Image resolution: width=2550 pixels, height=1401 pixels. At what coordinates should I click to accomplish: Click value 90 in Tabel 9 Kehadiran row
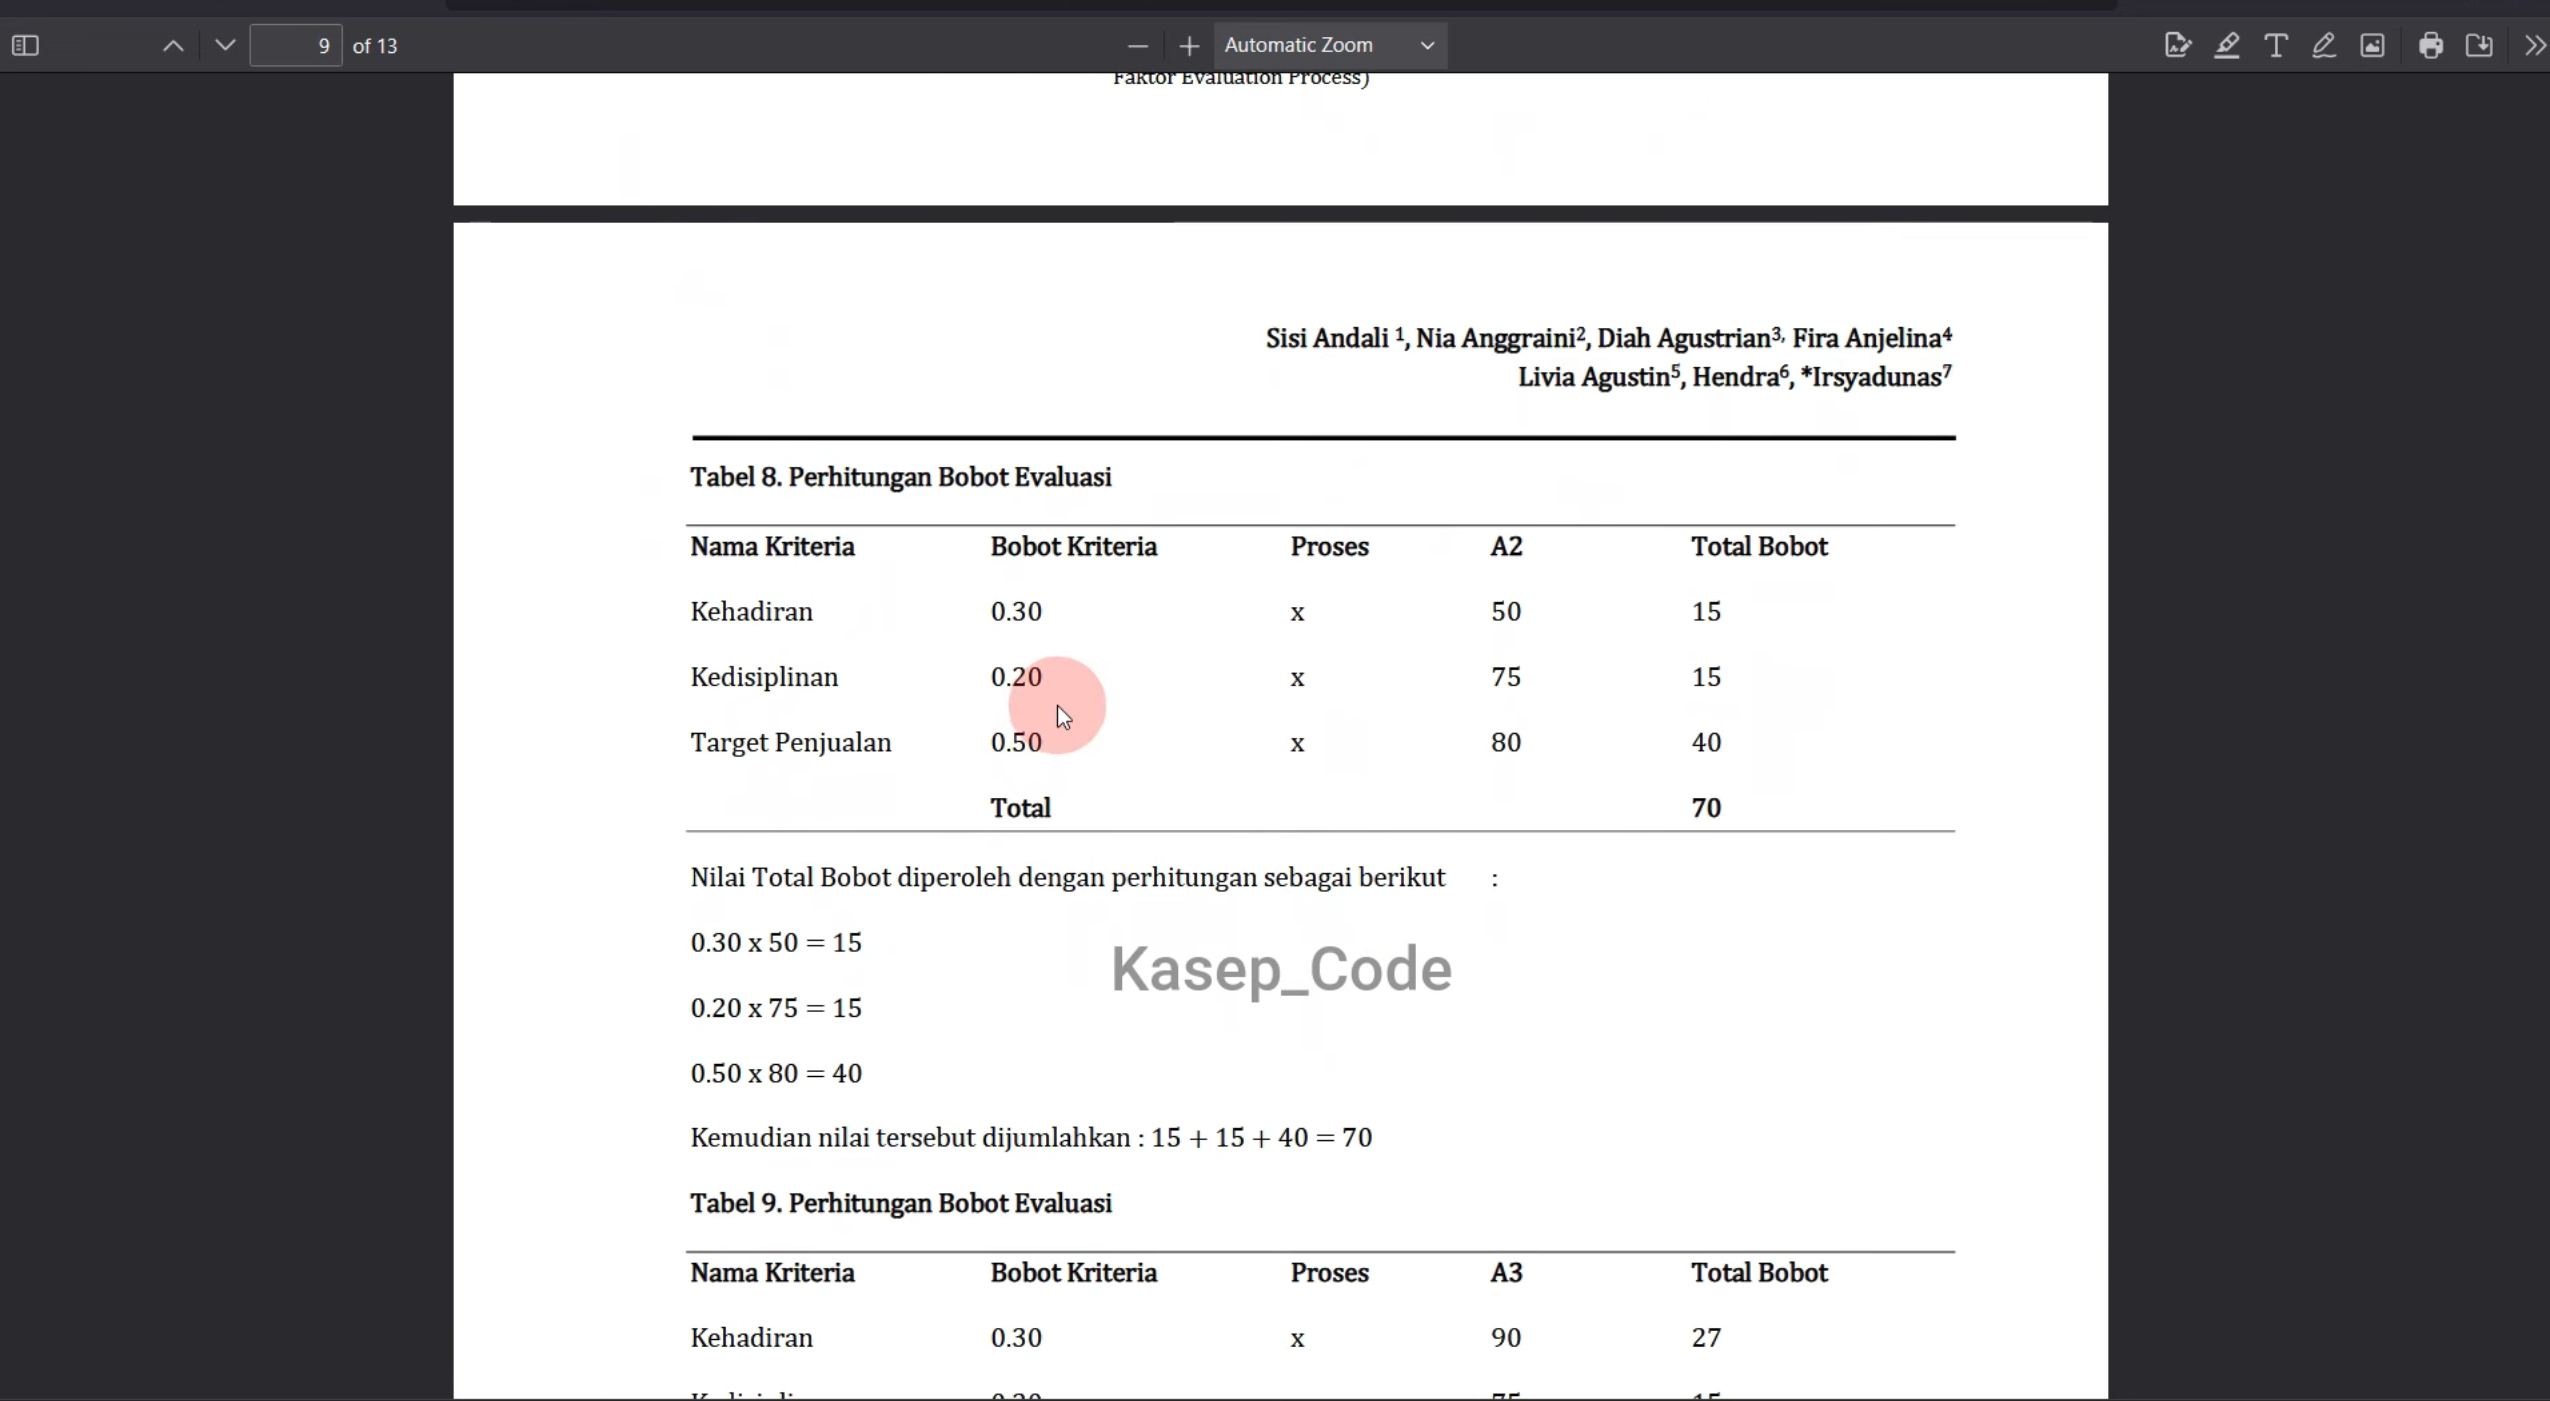pyautogui.click(x=1506, y=1338)
